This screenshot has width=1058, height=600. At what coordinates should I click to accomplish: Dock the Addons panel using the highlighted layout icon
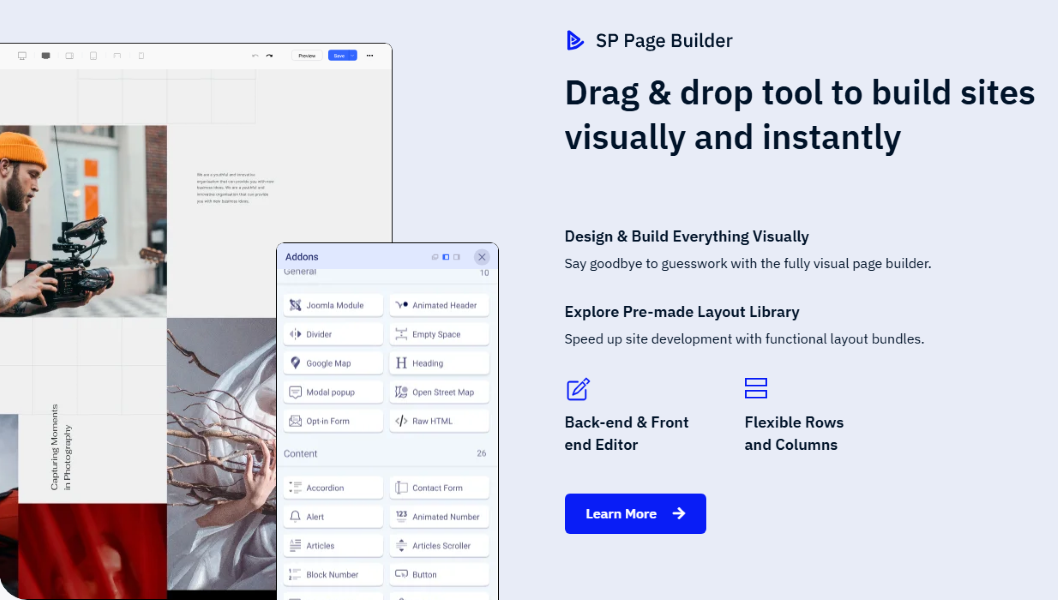[x=446, y=257]
